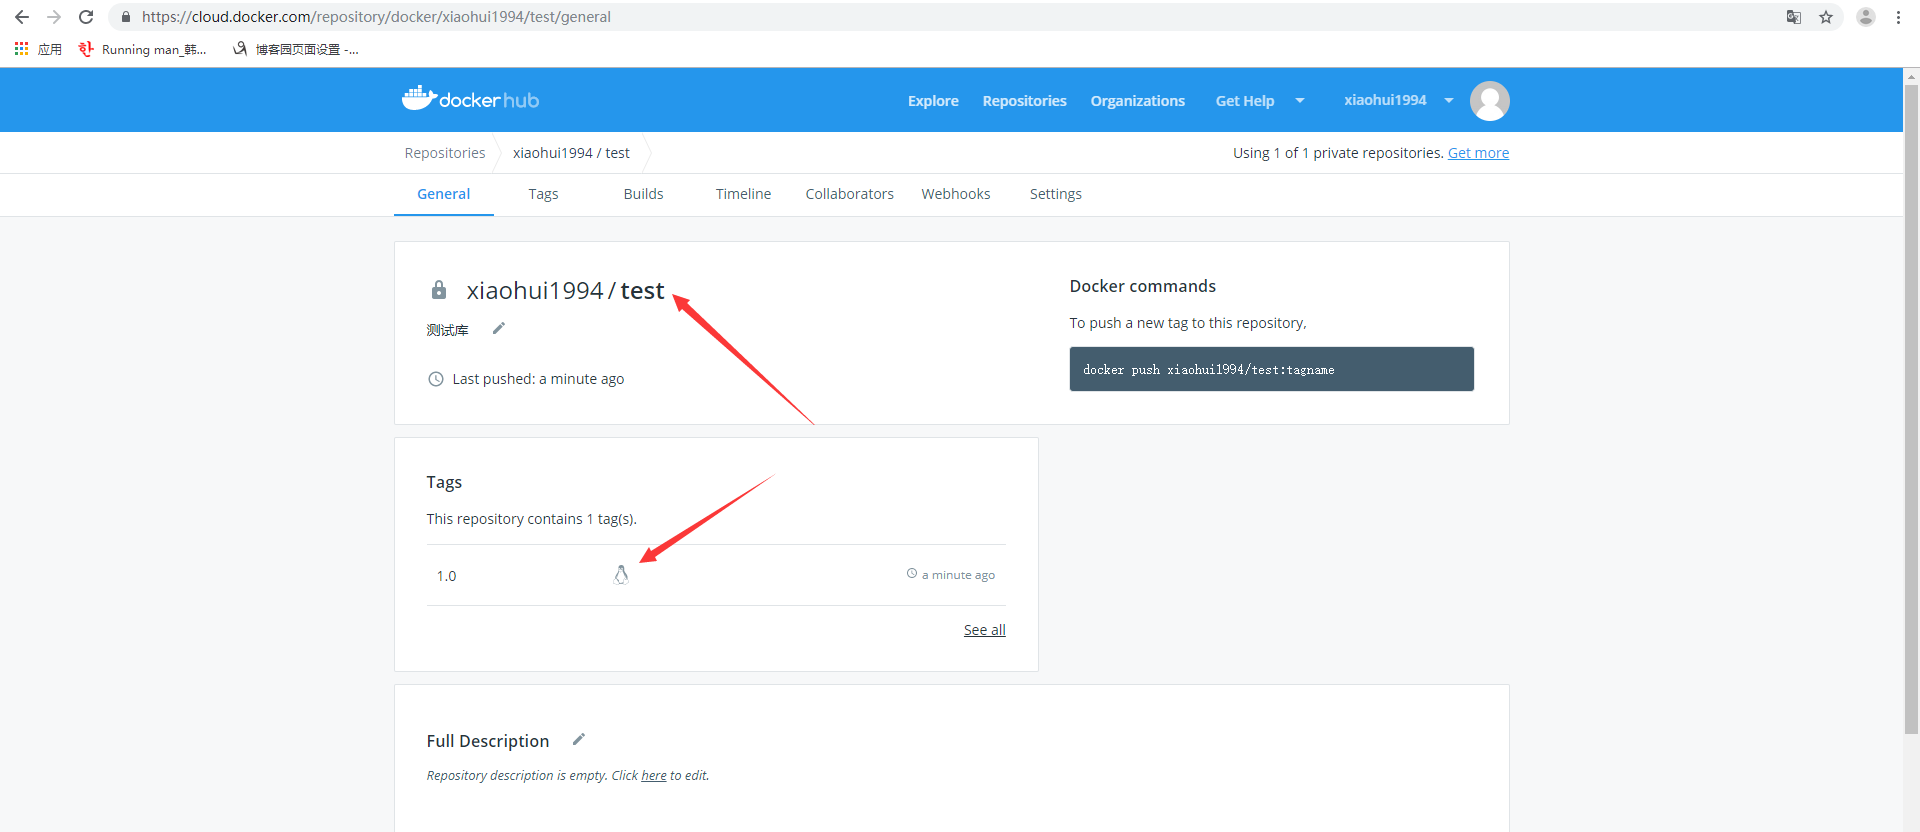Screen dimensions: 1920x832
Task: Click the repository title xiaohui1994 / test
Action: pos(565,290)
